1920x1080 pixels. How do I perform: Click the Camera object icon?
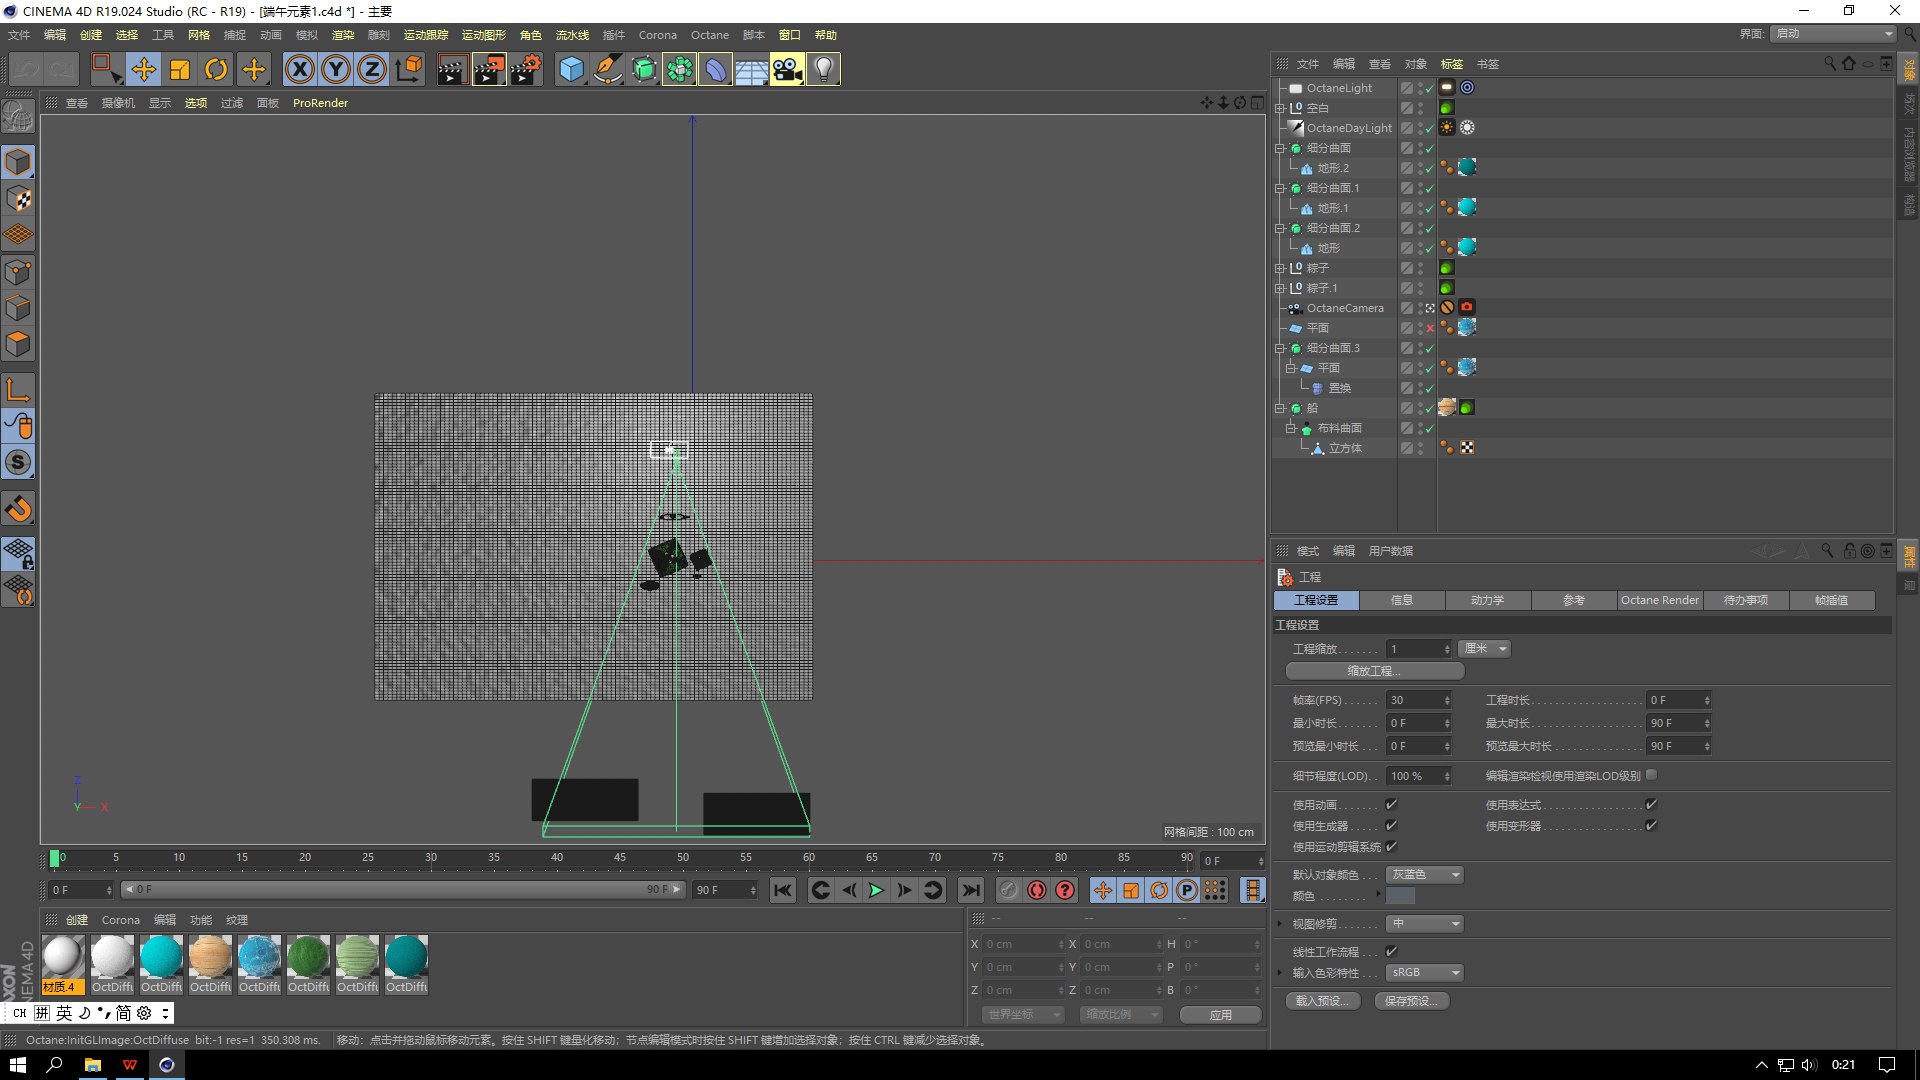click(786, 69)
